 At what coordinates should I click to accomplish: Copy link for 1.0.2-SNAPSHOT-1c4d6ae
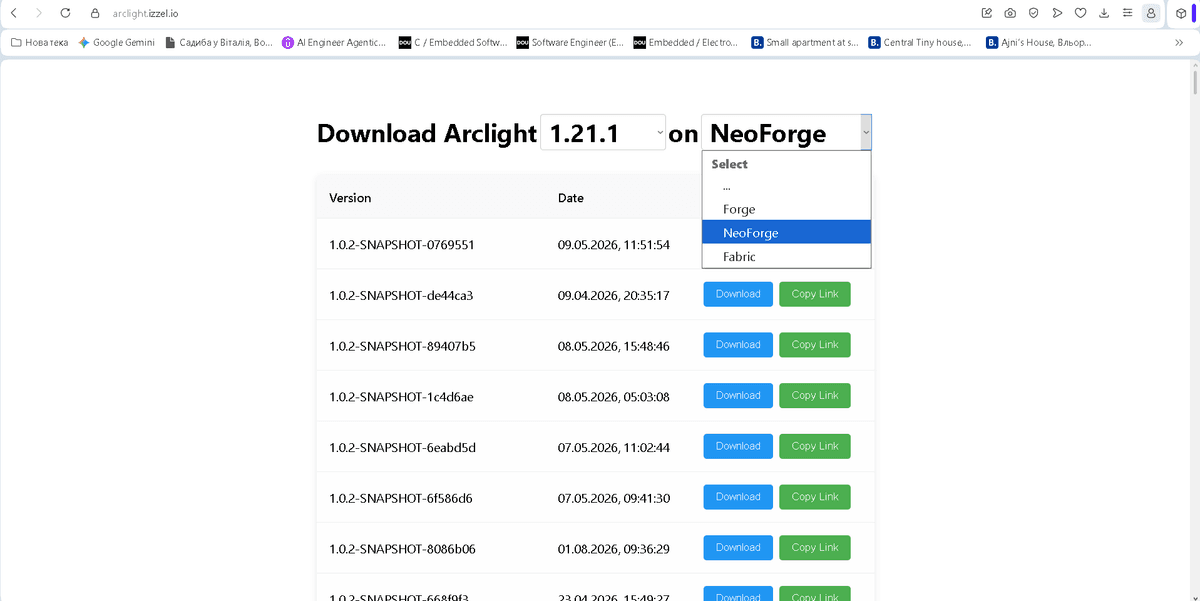coord(815,395)
